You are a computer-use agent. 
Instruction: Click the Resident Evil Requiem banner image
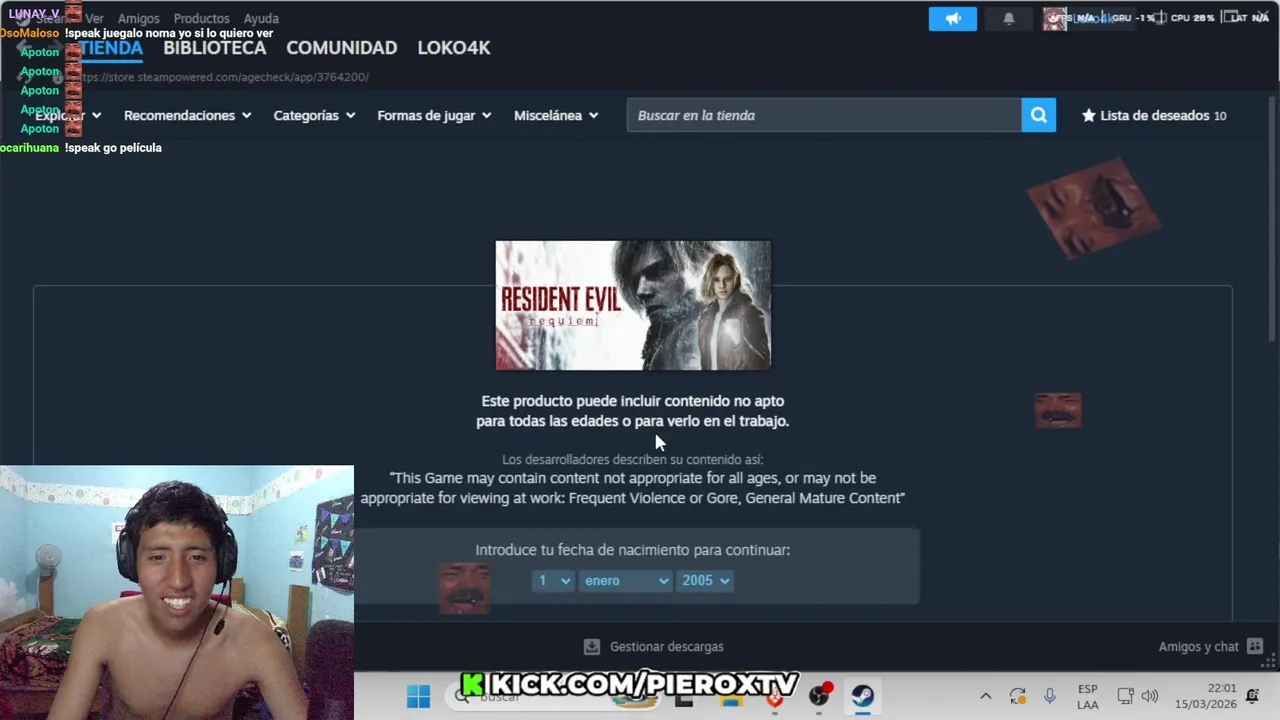[x=633, y=305]
